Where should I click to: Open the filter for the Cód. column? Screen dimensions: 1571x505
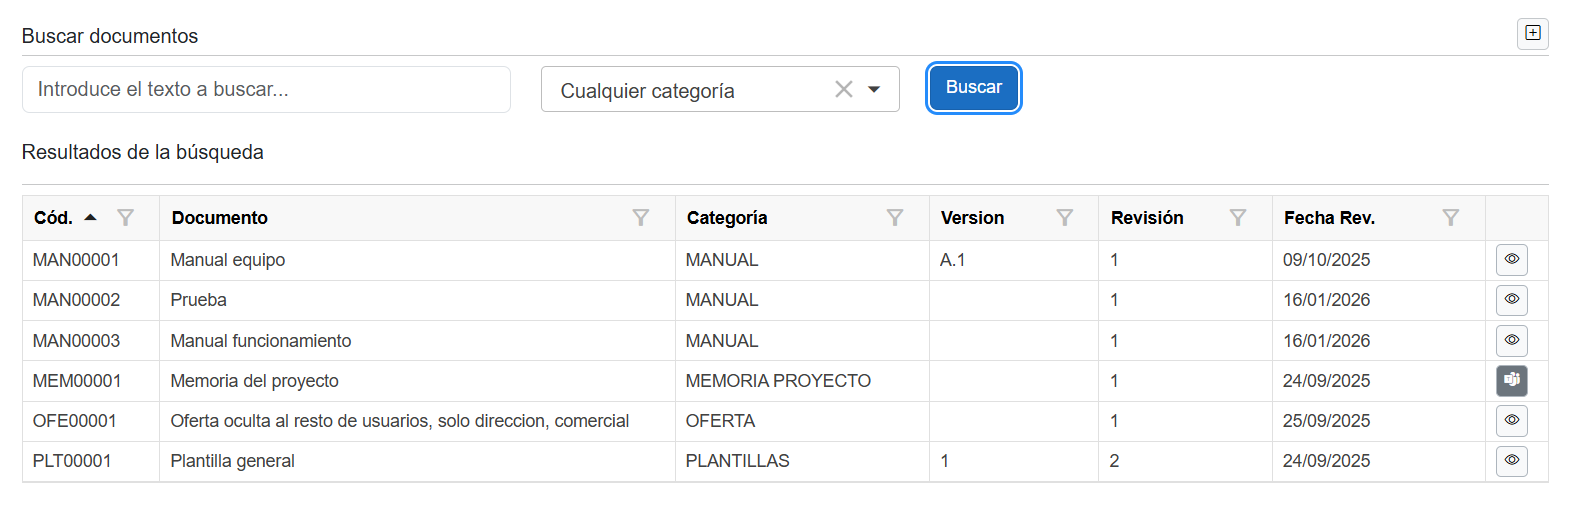click(125, 218)
